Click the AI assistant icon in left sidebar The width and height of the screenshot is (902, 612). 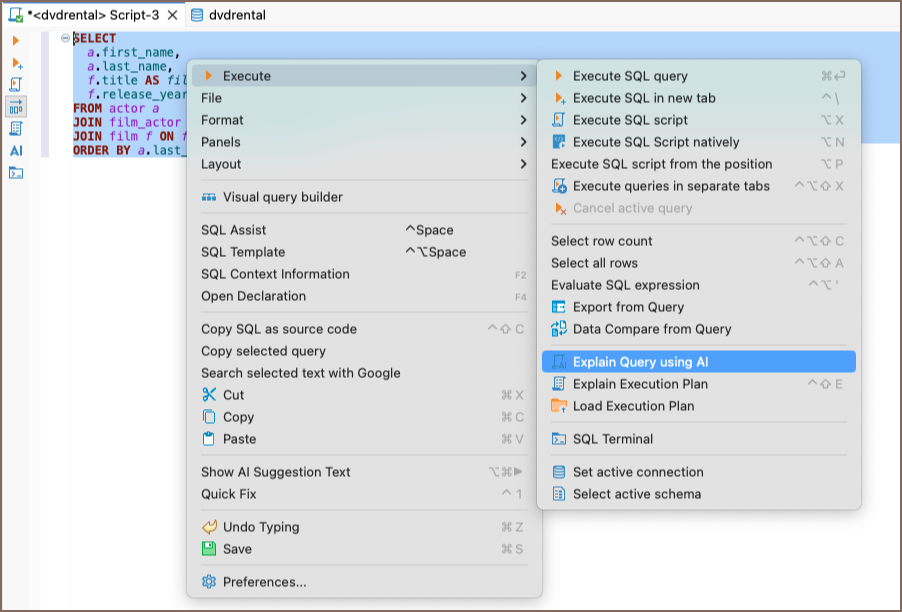[x=16, y=150]
